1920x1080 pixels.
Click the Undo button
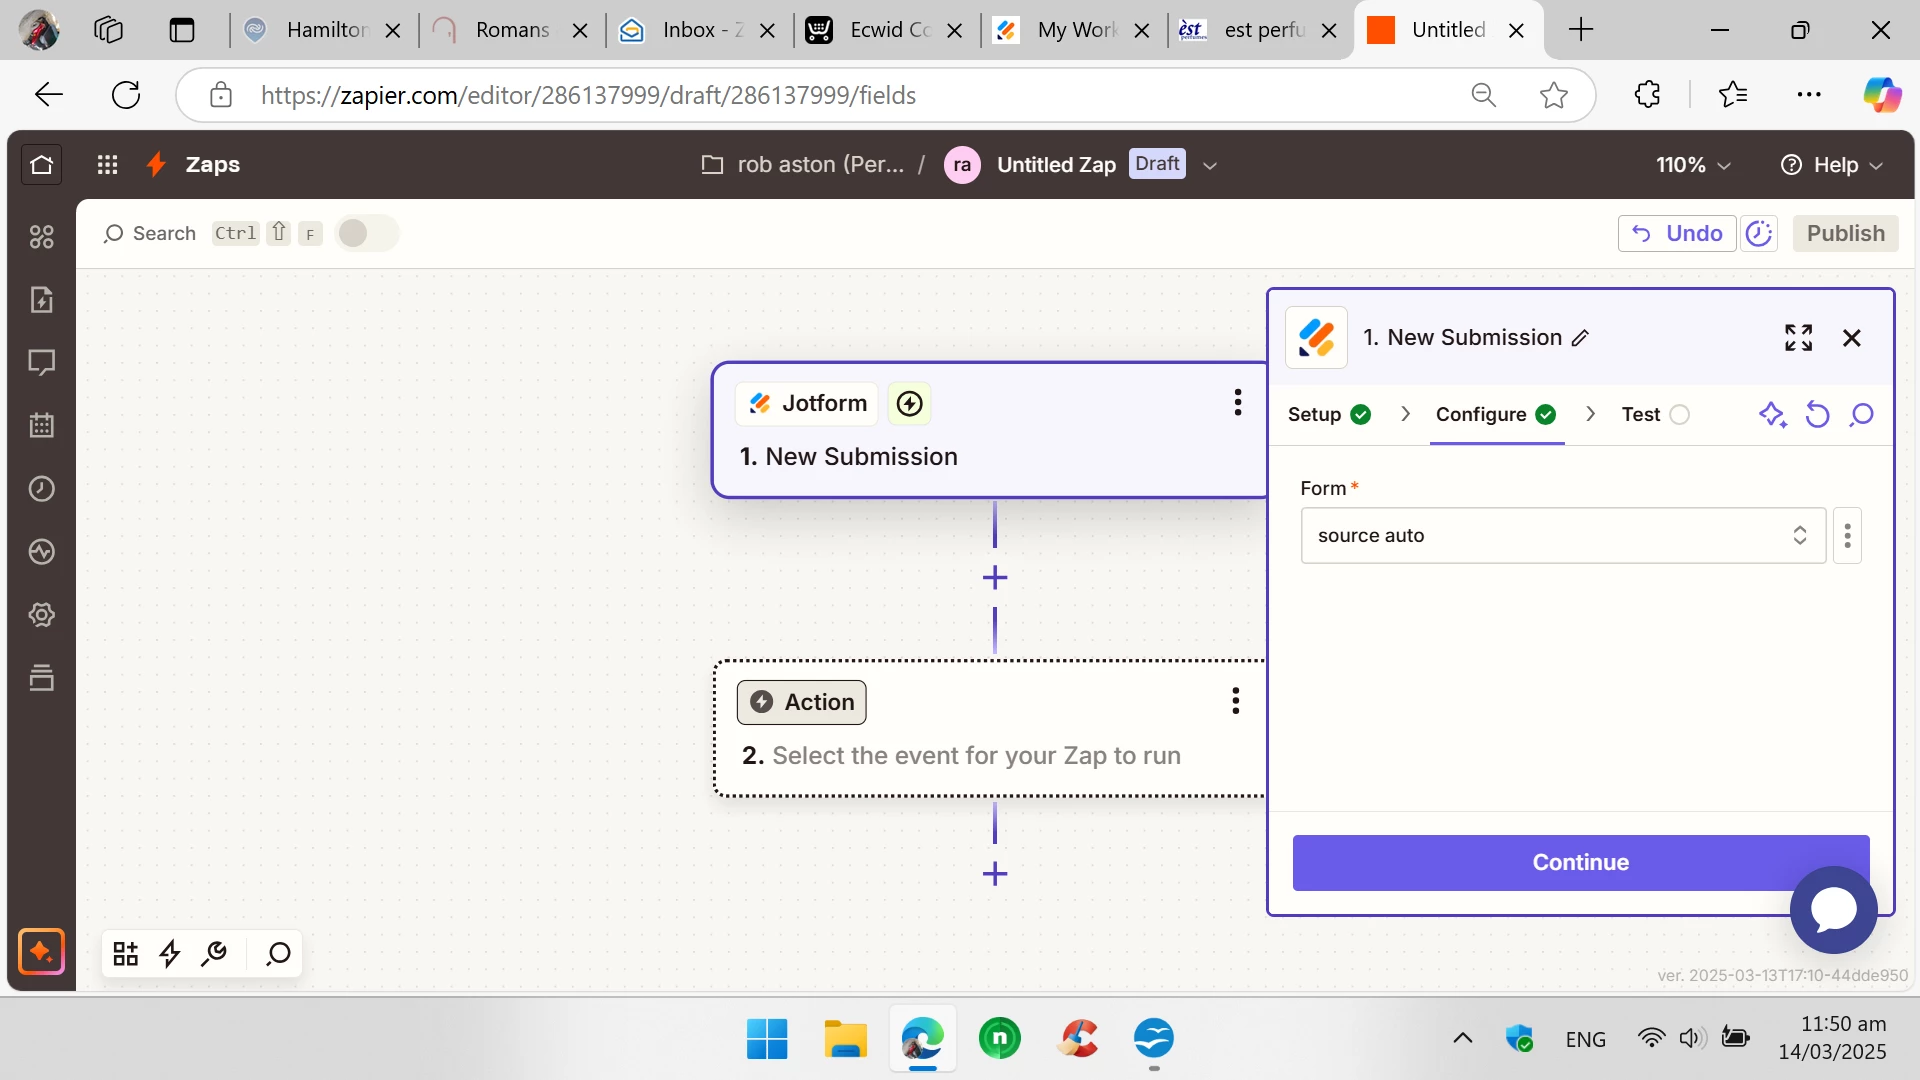click(1677, 233)
